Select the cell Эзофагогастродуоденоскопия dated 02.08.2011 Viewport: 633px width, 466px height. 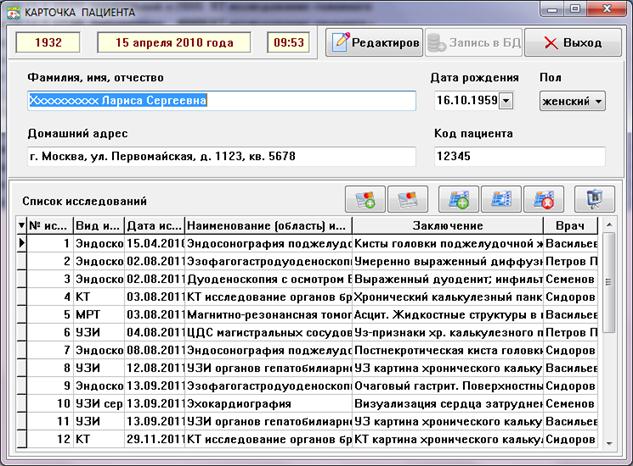(x=268, y=261)
